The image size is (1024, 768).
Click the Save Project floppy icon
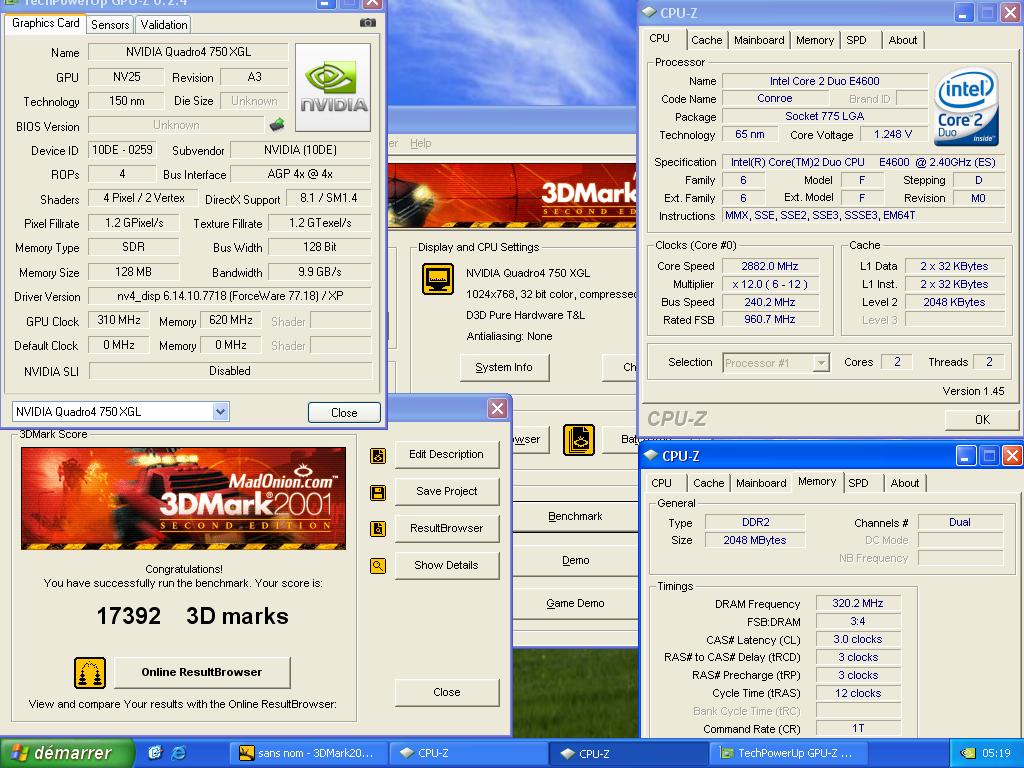377,492
